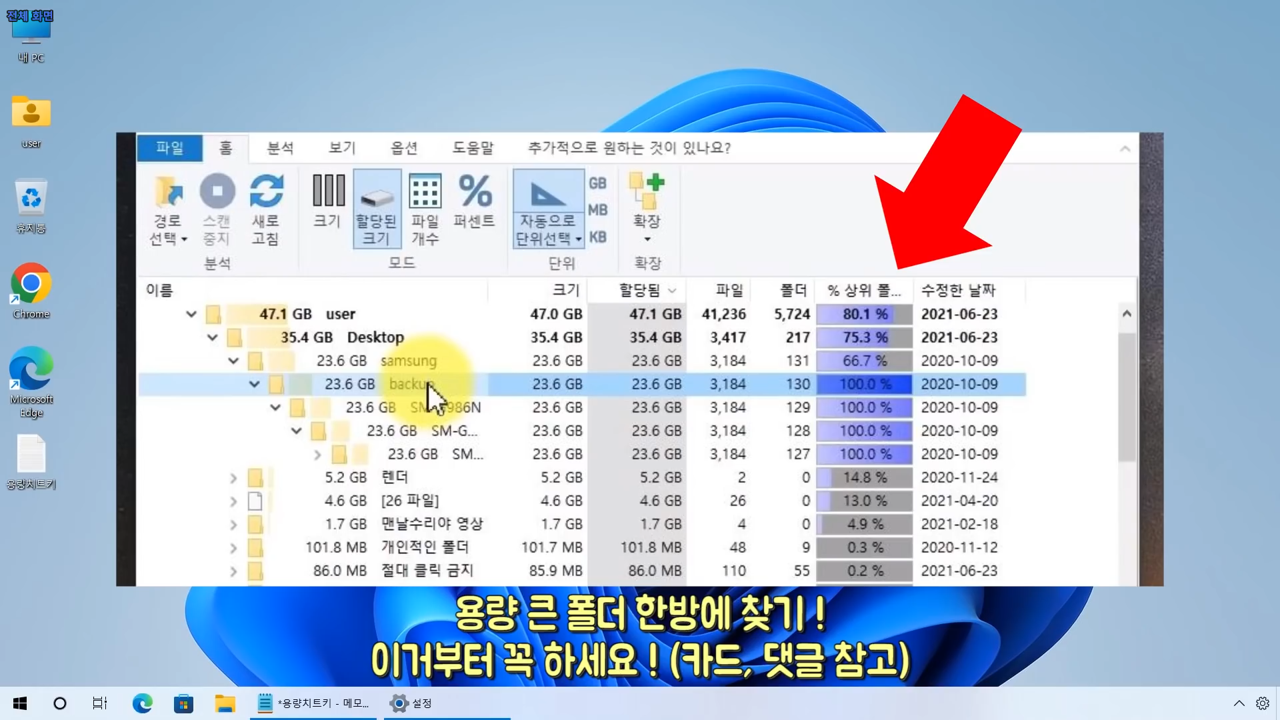Open the 파일 menu tab
This screenshot has width=1280, height=720.
pos(170,148)
